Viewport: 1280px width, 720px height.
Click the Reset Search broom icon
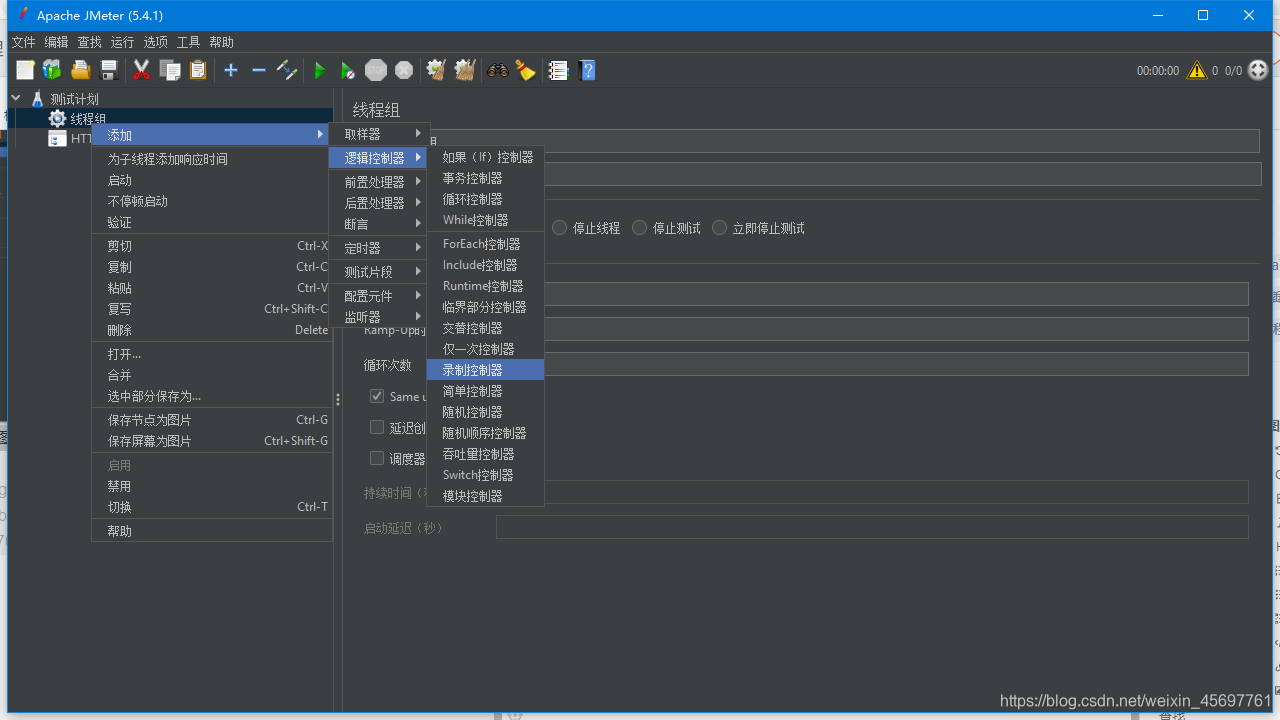click(525, 70)
